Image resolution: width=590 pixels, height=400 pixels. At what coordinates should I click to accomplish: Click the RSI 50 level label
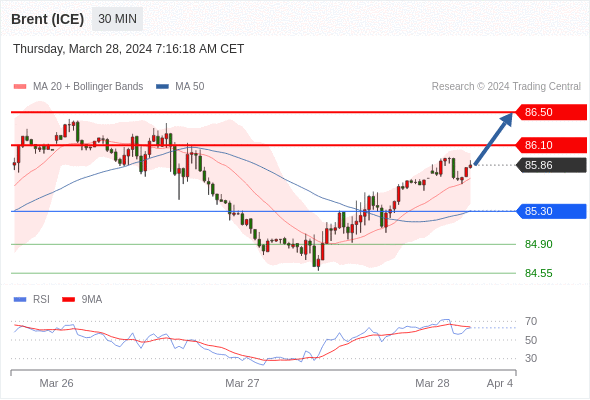click(531, 340)
